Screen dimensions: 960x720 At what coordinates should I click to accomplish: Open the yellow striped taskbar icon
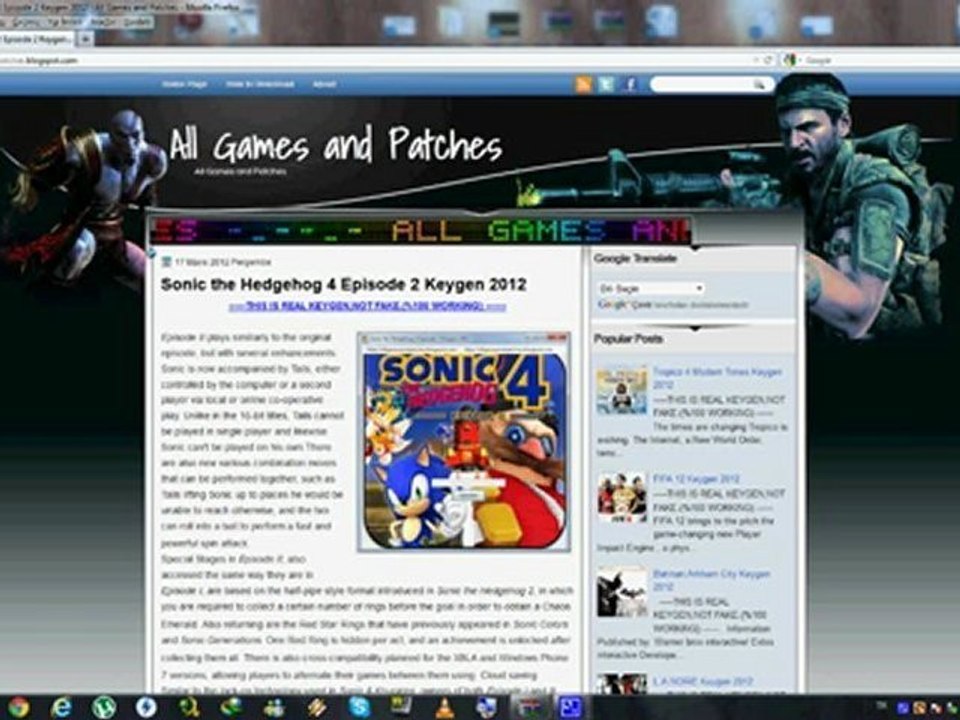point(317,707)
